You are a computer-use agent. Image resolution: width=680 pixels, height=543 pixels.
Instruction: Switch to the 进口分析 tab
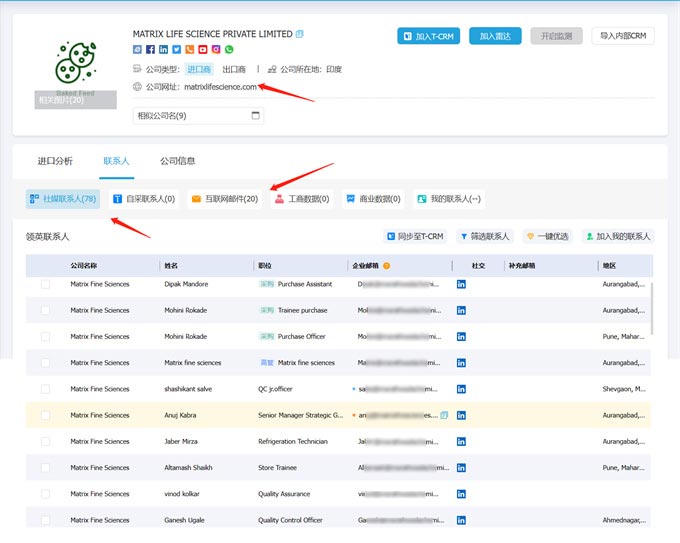click(55, 161)
